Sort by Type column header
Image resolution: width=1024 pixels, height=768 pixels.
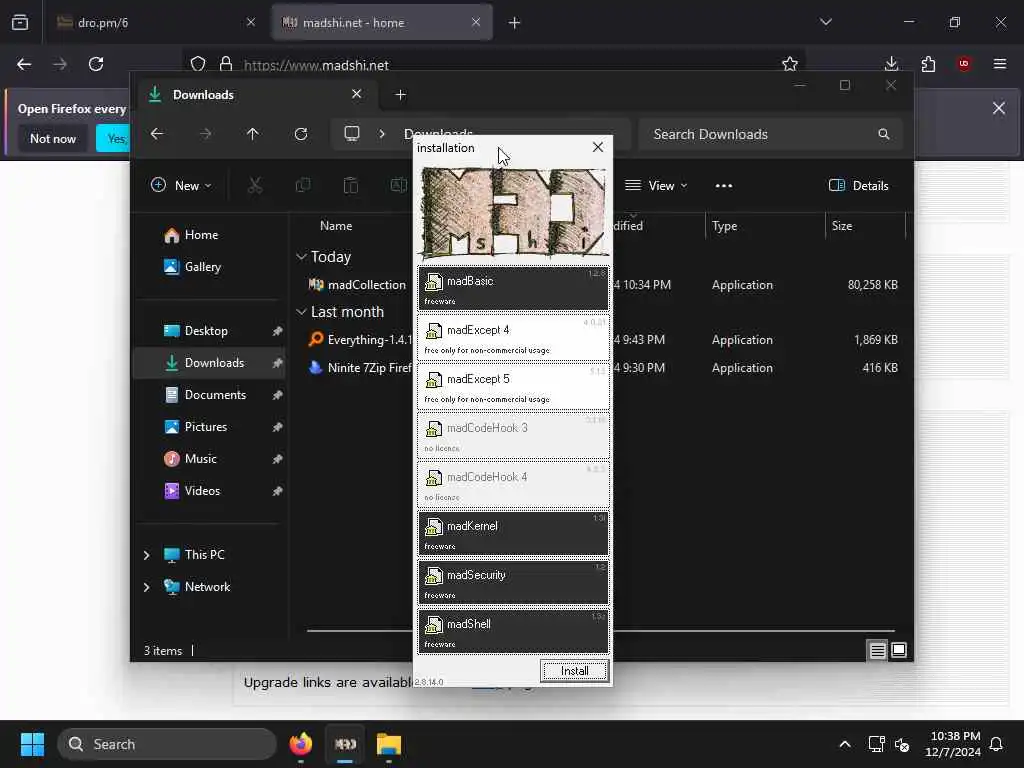point(725,226)
